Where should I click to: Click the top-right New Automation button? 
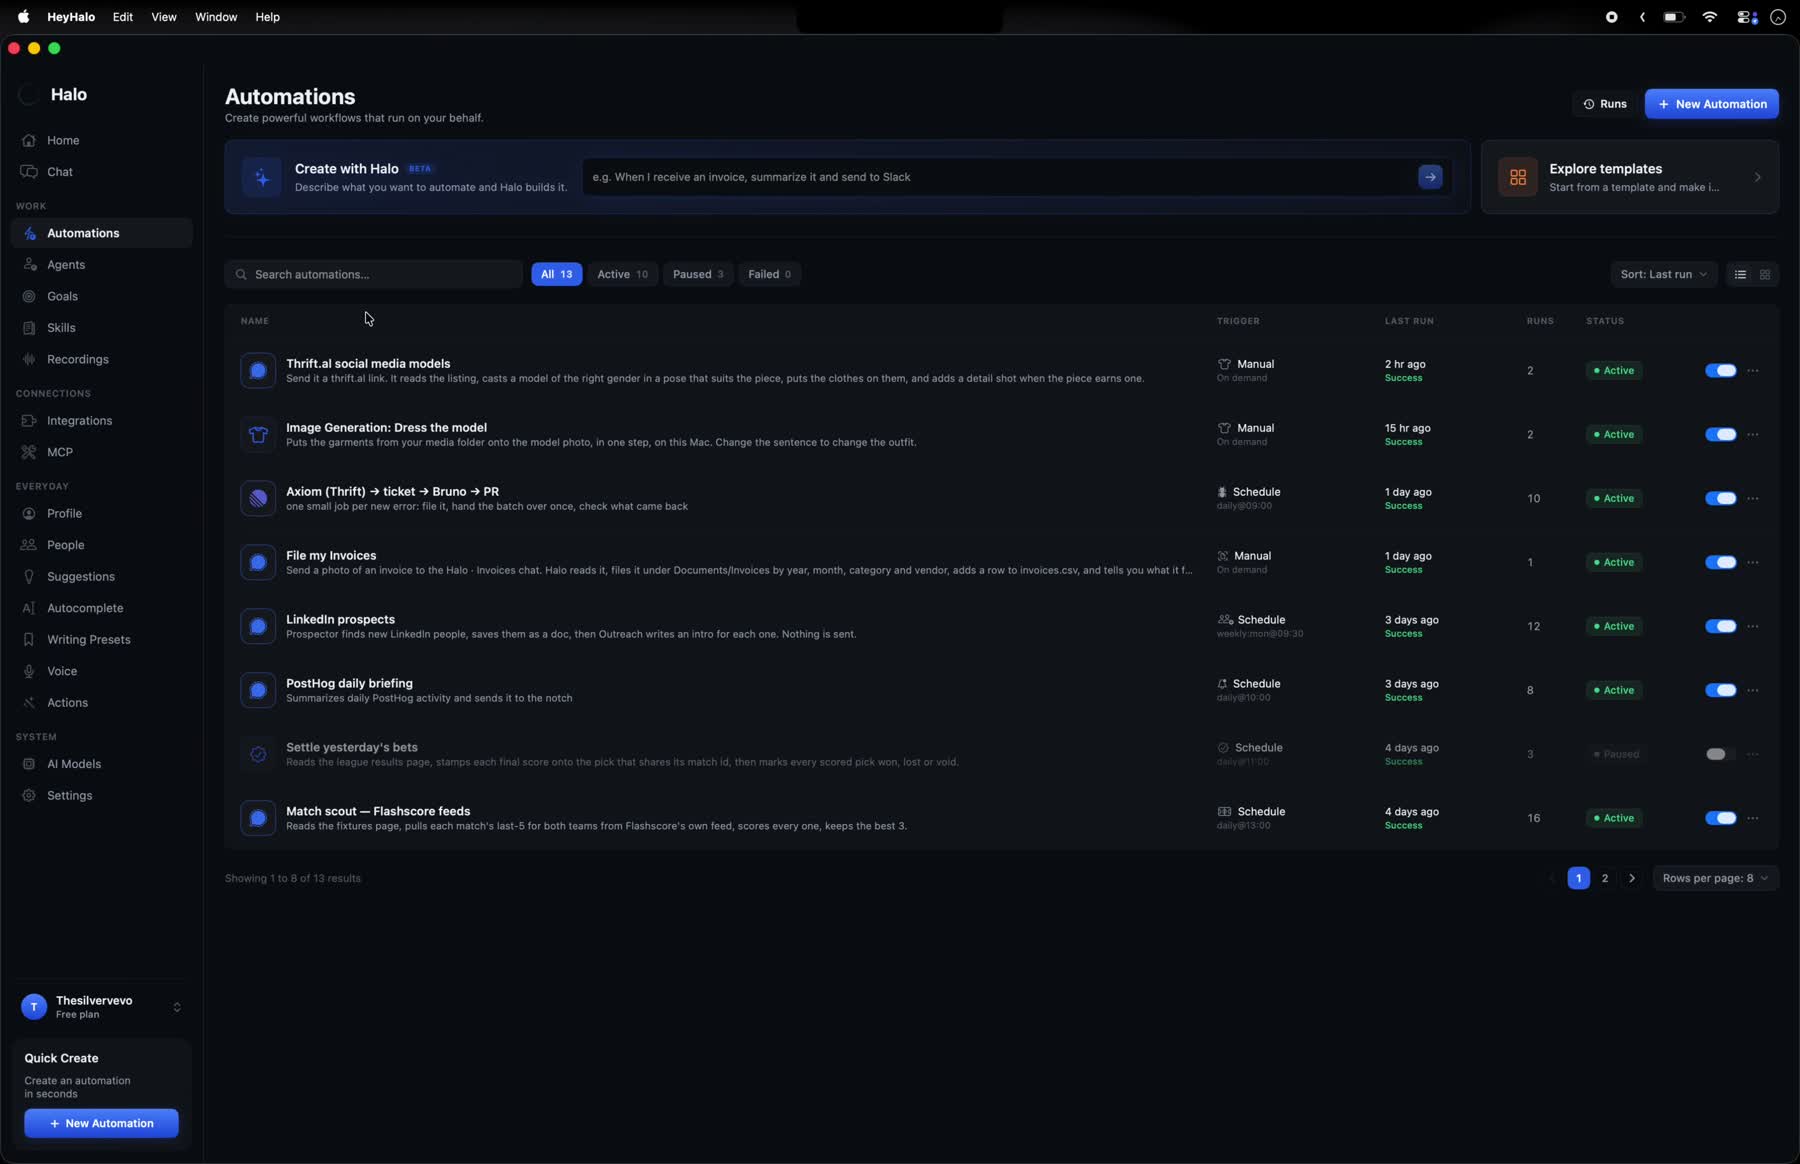point(1711,104)
